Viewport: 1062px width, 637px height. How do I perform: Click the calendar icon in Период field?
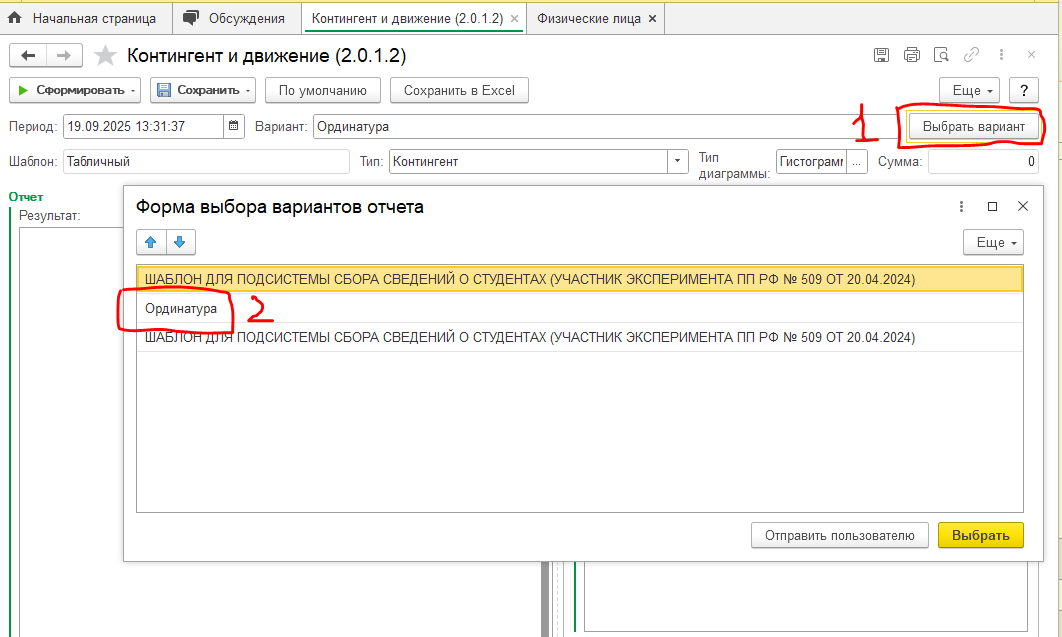[x=234, y=126]
